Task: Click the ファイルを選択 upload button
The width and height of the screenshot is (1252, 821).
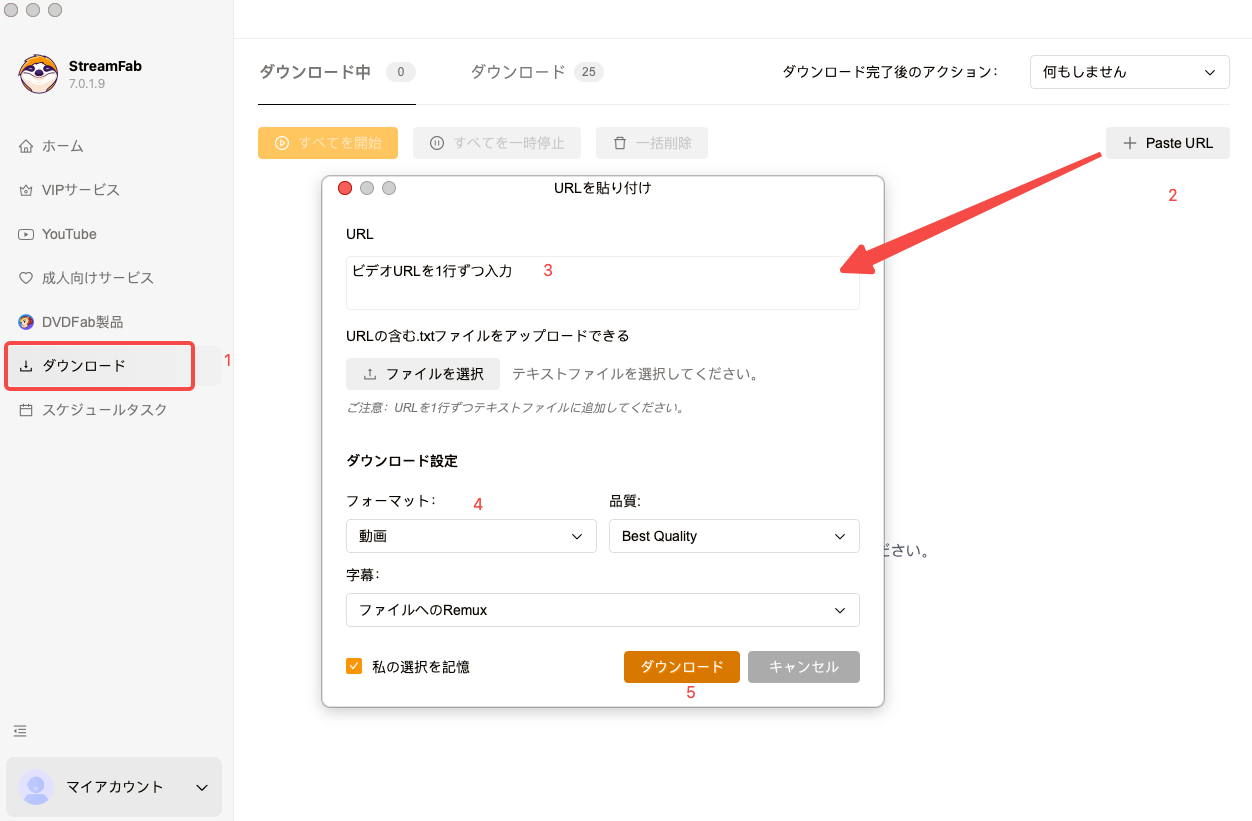Action: 423,374
